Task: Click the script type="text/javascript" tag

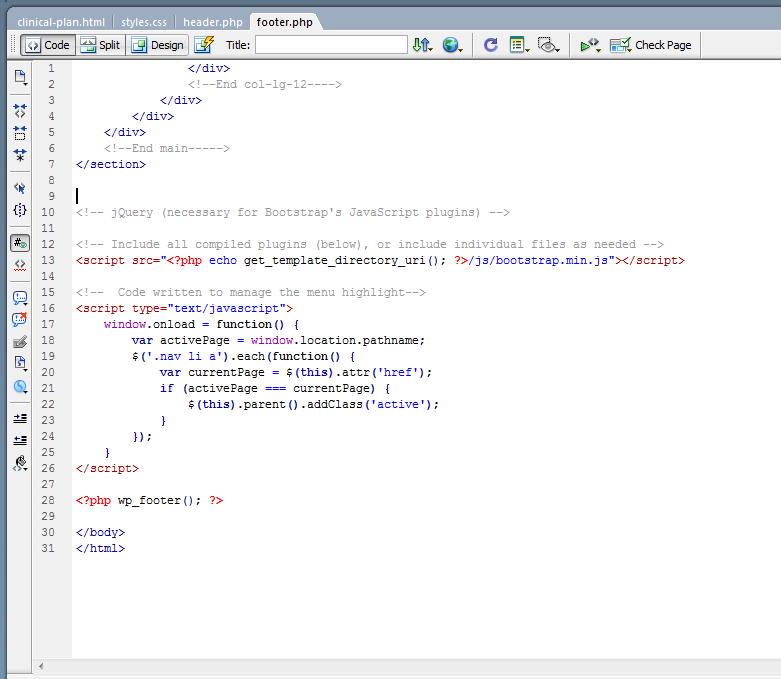Action: click(x=184, y=308)
